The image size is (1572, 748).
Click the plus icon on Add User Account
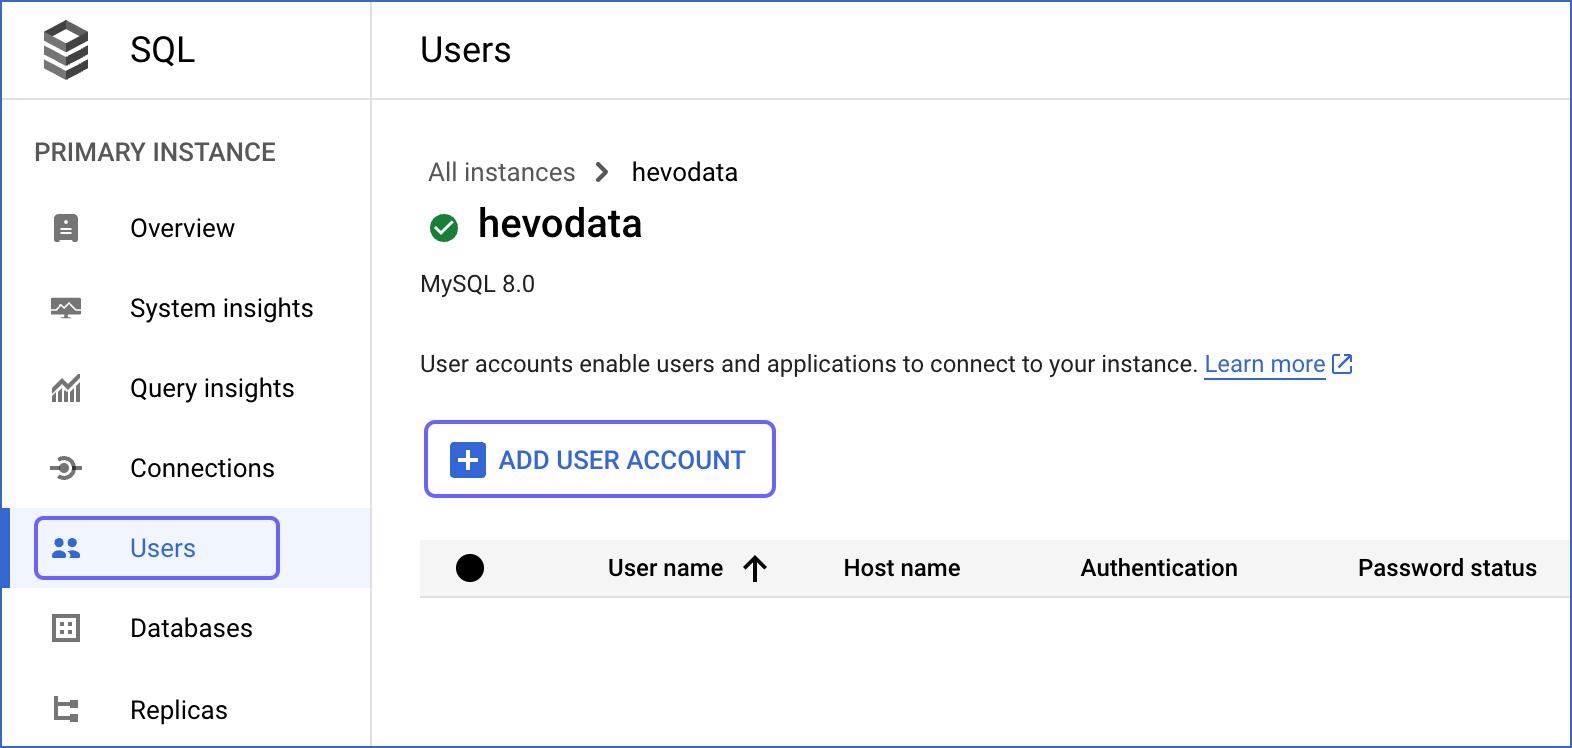click(468, 460)
